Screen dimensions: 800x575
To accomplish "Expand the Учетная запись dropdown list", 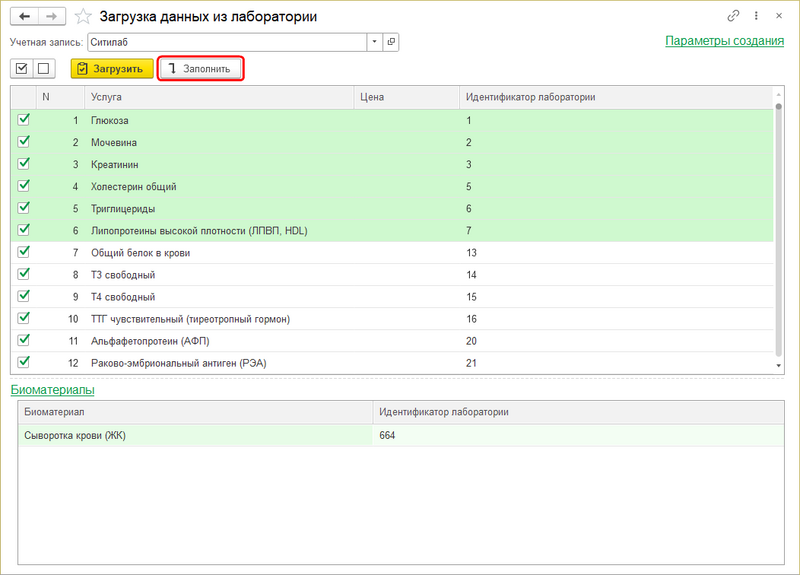I will [x=374, y=42].
